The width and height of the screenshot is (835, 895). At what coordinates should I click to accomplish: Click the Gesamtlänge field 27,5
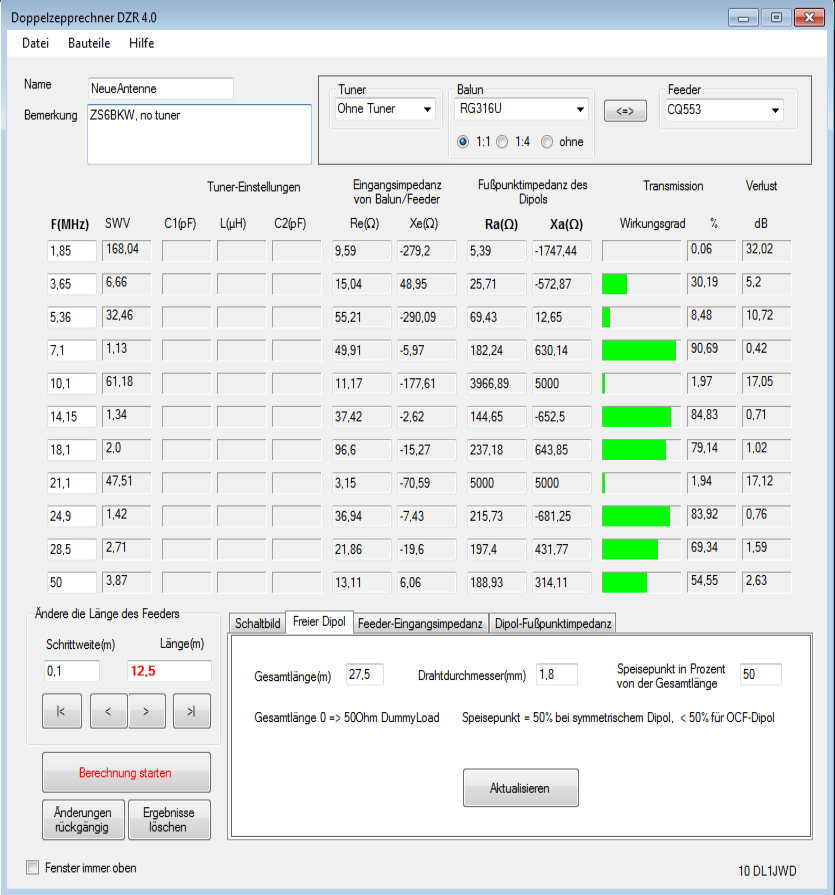point(365,675)
